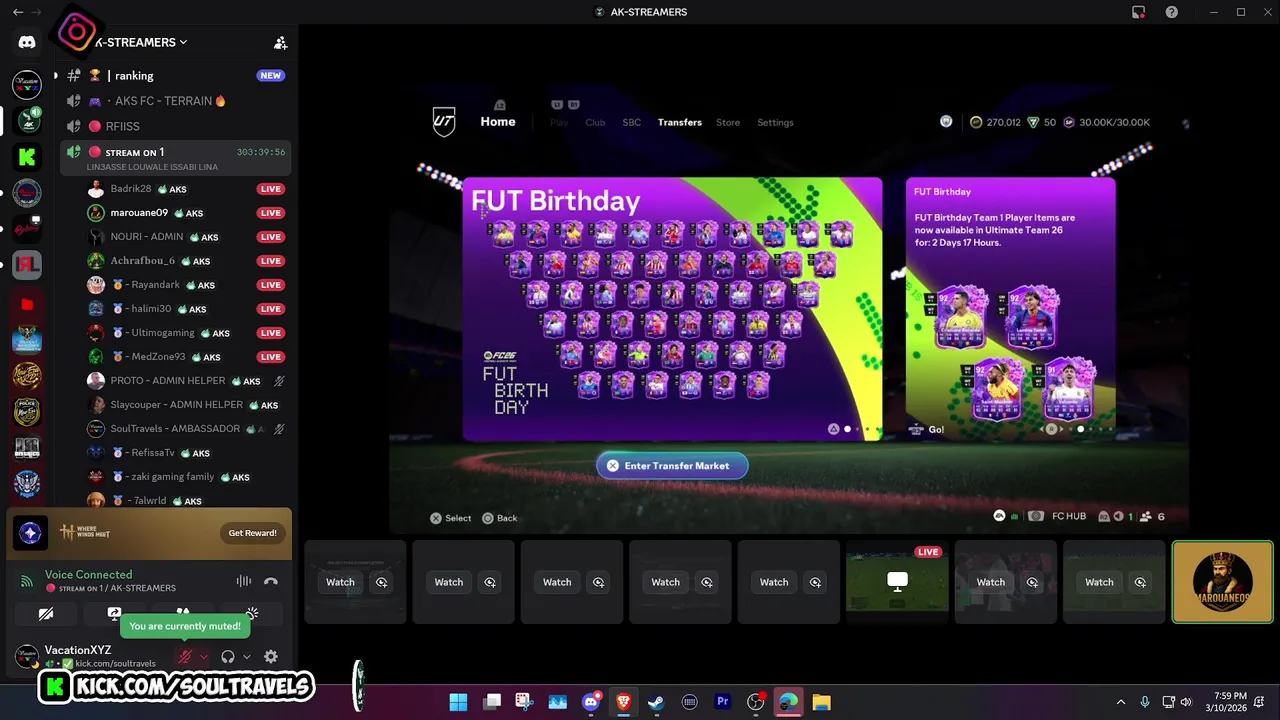The width and height of the screenshot is (1280, 720).
Task: Open the Discord help icon in title bar
Action: tap(1171, 12)
